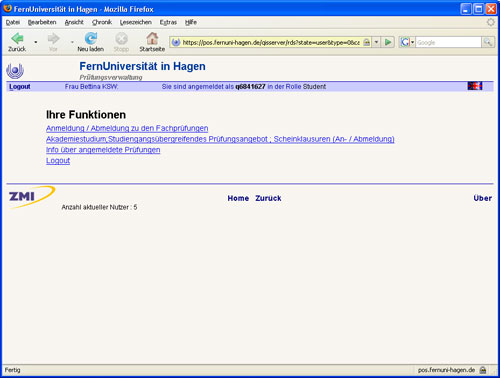
Task: Click the Google search engine icon
Action: (x=405, y=42)
